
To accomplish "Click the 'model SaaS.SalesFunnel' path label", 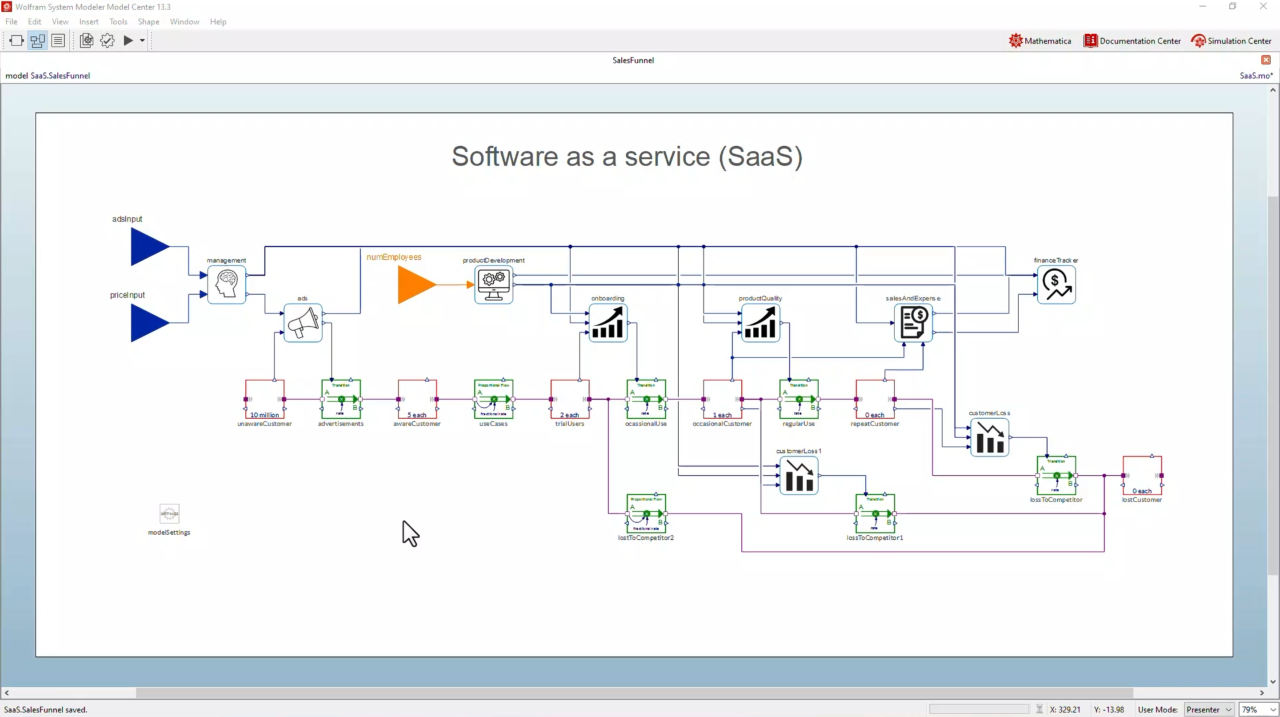I will [48, 76].
